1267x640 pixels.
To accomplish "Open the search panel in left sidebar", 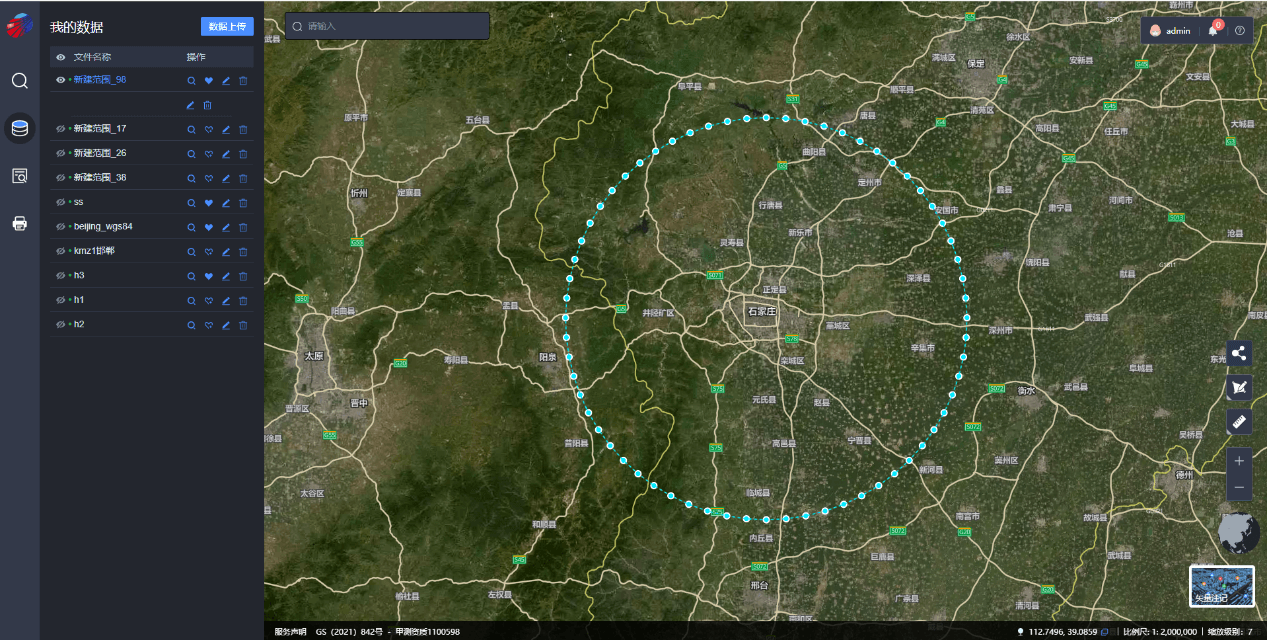I will click(19, 81).
